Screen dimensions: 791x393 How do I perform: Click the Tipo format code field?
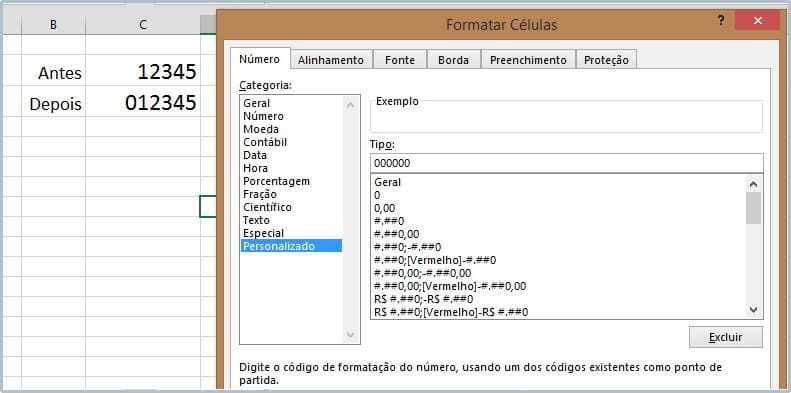point(567,163)
